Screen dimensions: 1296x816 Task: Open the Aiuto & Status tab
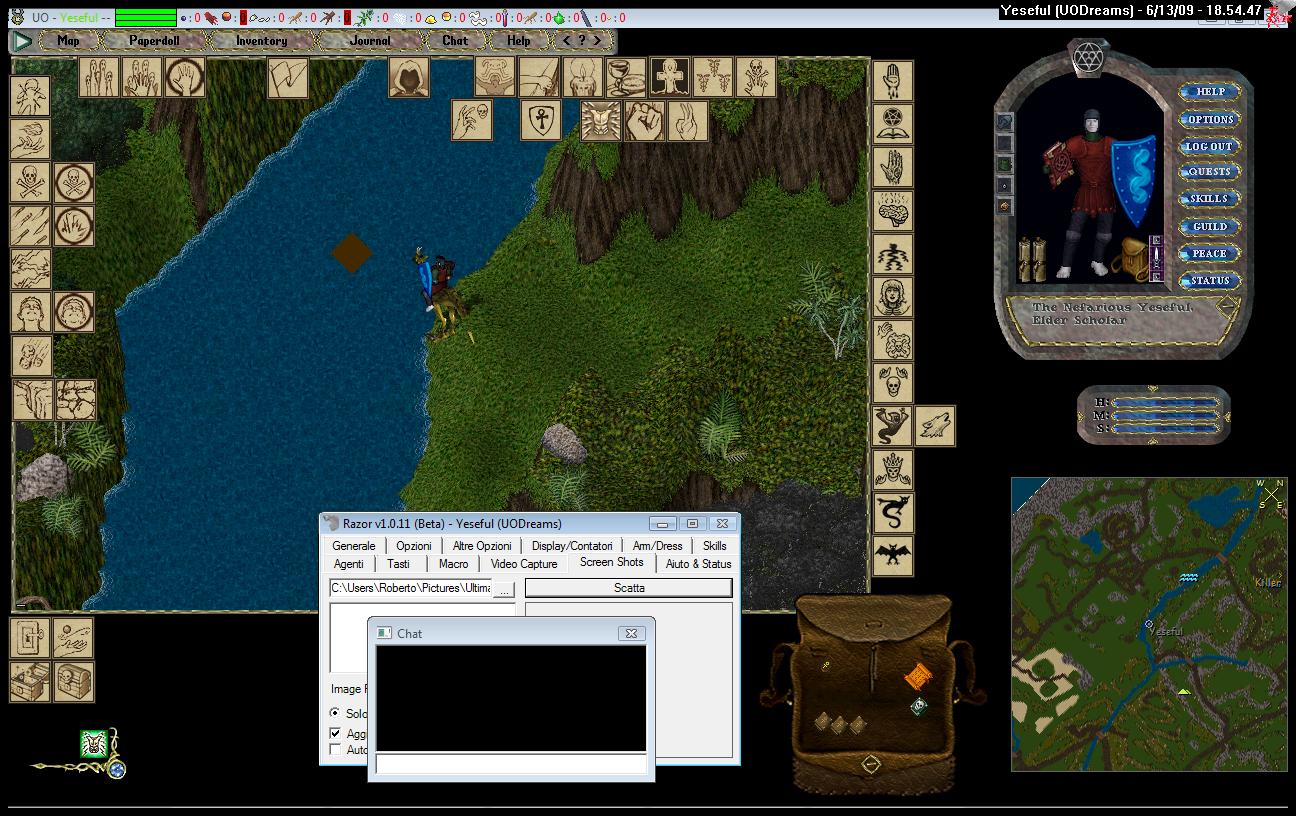[699, 564]
